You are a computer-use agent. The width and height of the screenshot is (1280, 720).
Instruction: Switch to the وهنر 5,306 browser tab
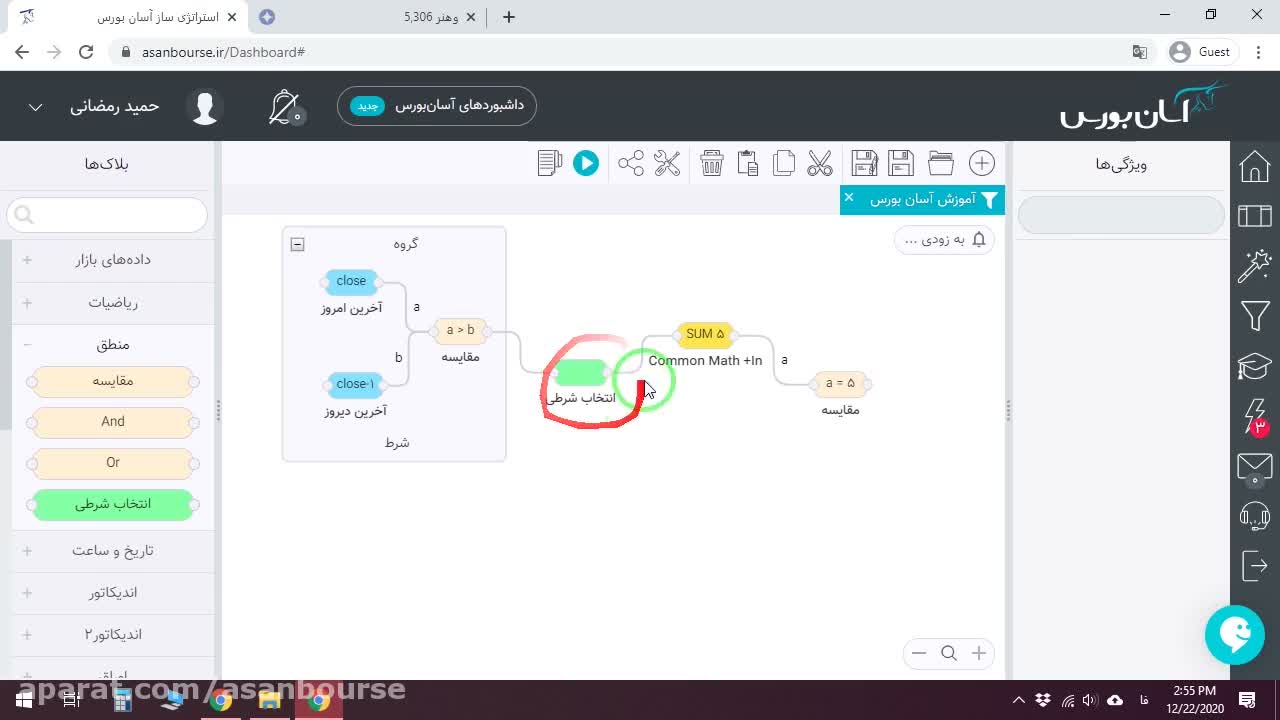(x=432, y=17)
